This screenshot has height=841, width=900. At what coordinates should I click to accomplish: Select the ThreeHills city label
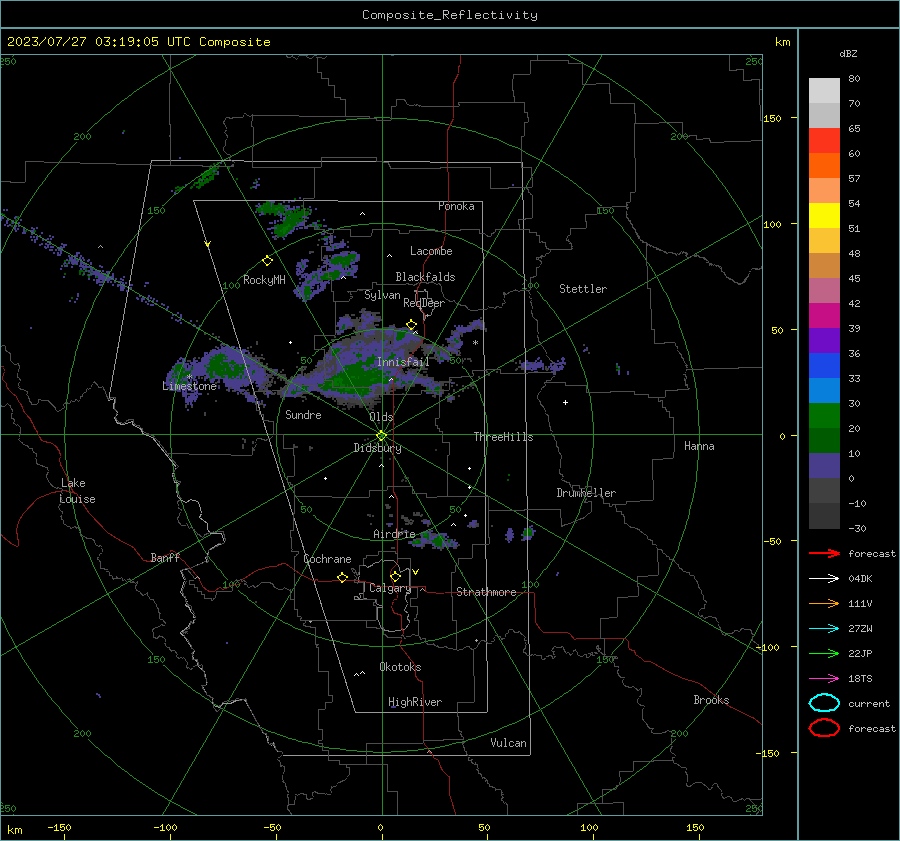503,437
